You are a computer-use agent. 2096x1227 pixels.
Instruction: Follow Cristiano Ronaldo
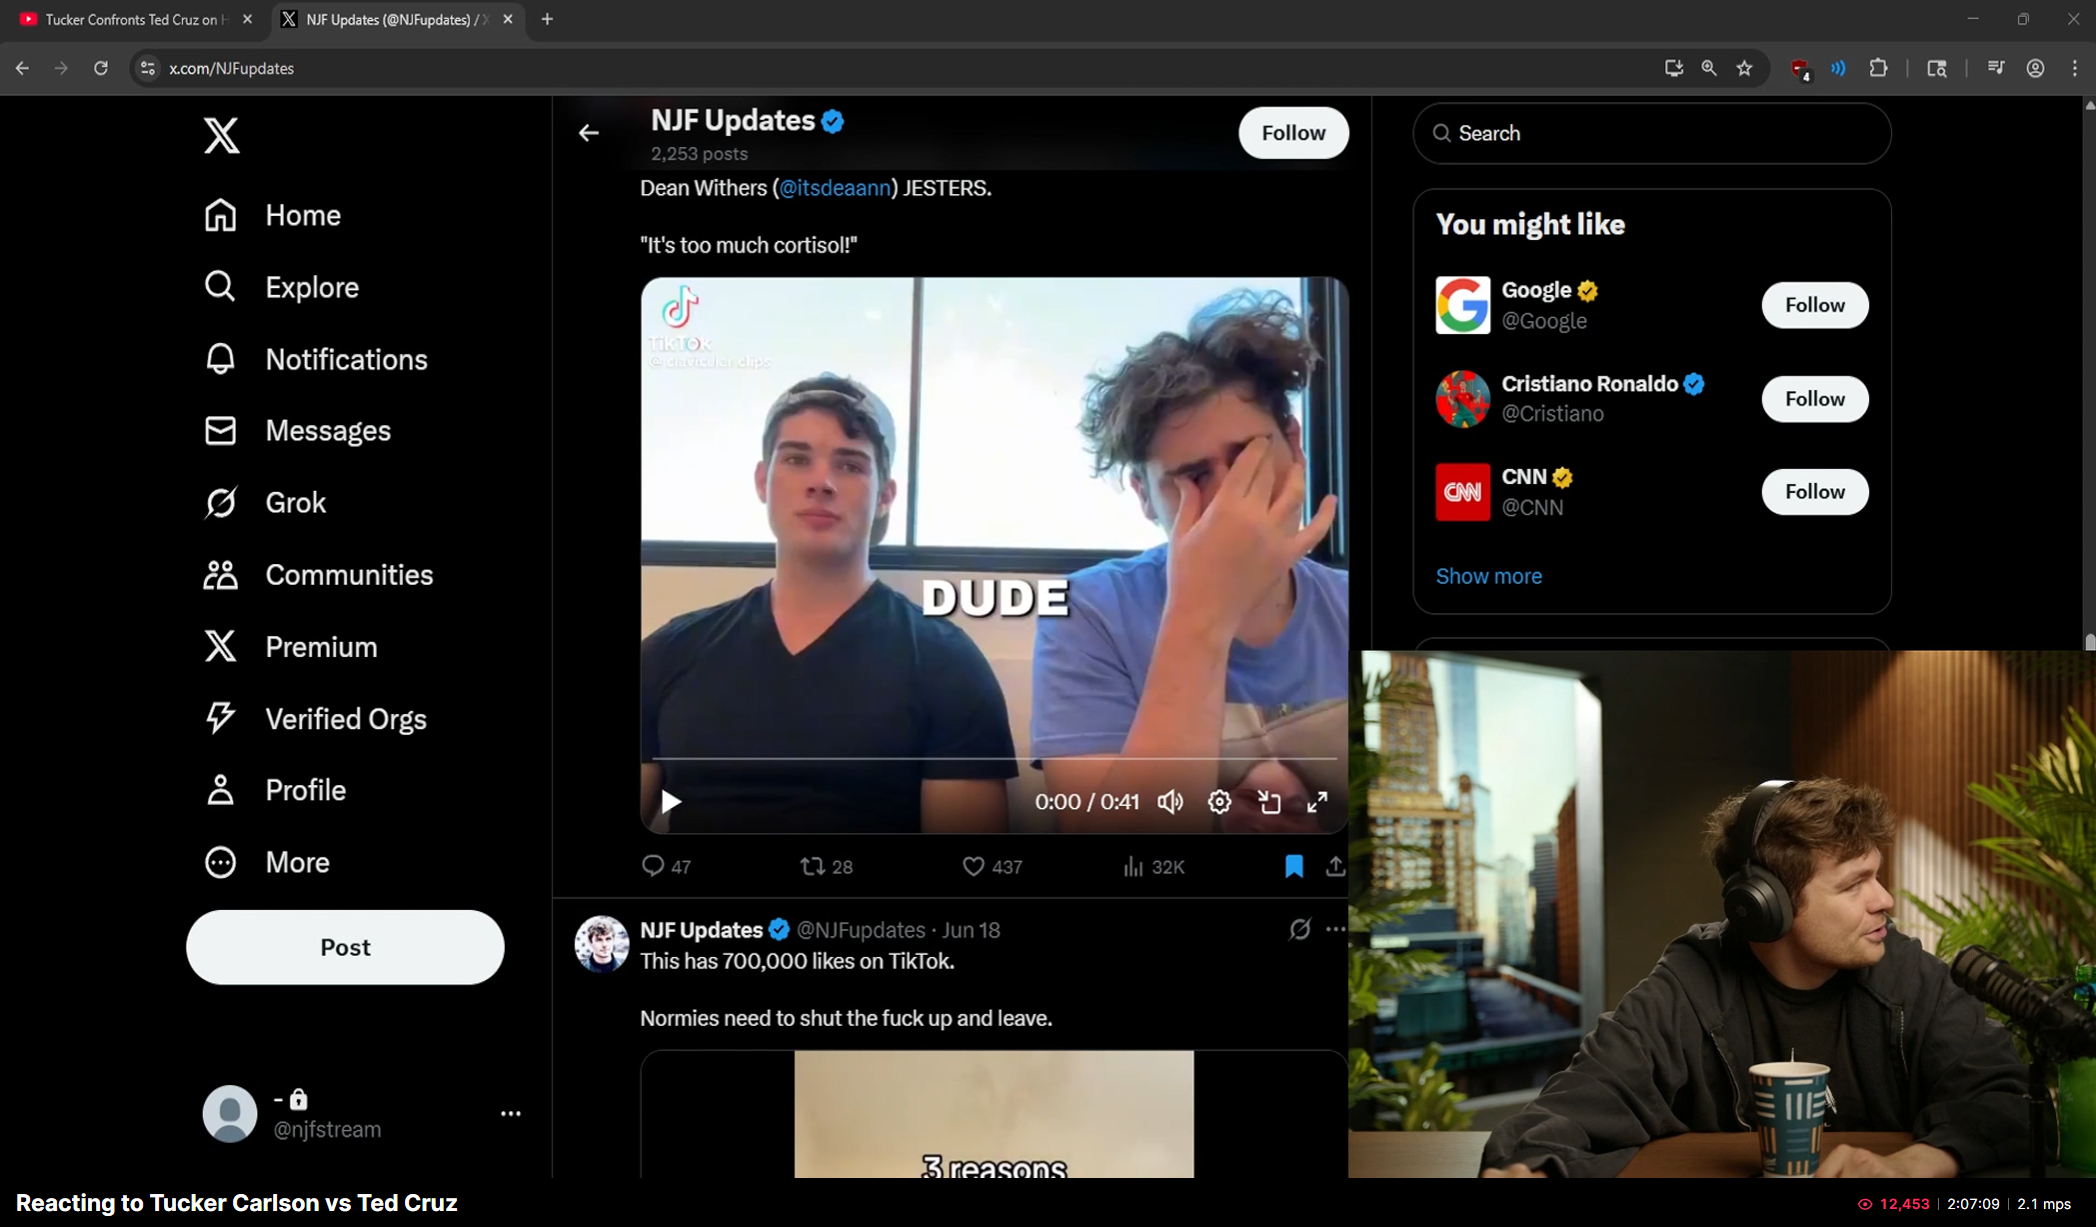[x=1814, y=399]
